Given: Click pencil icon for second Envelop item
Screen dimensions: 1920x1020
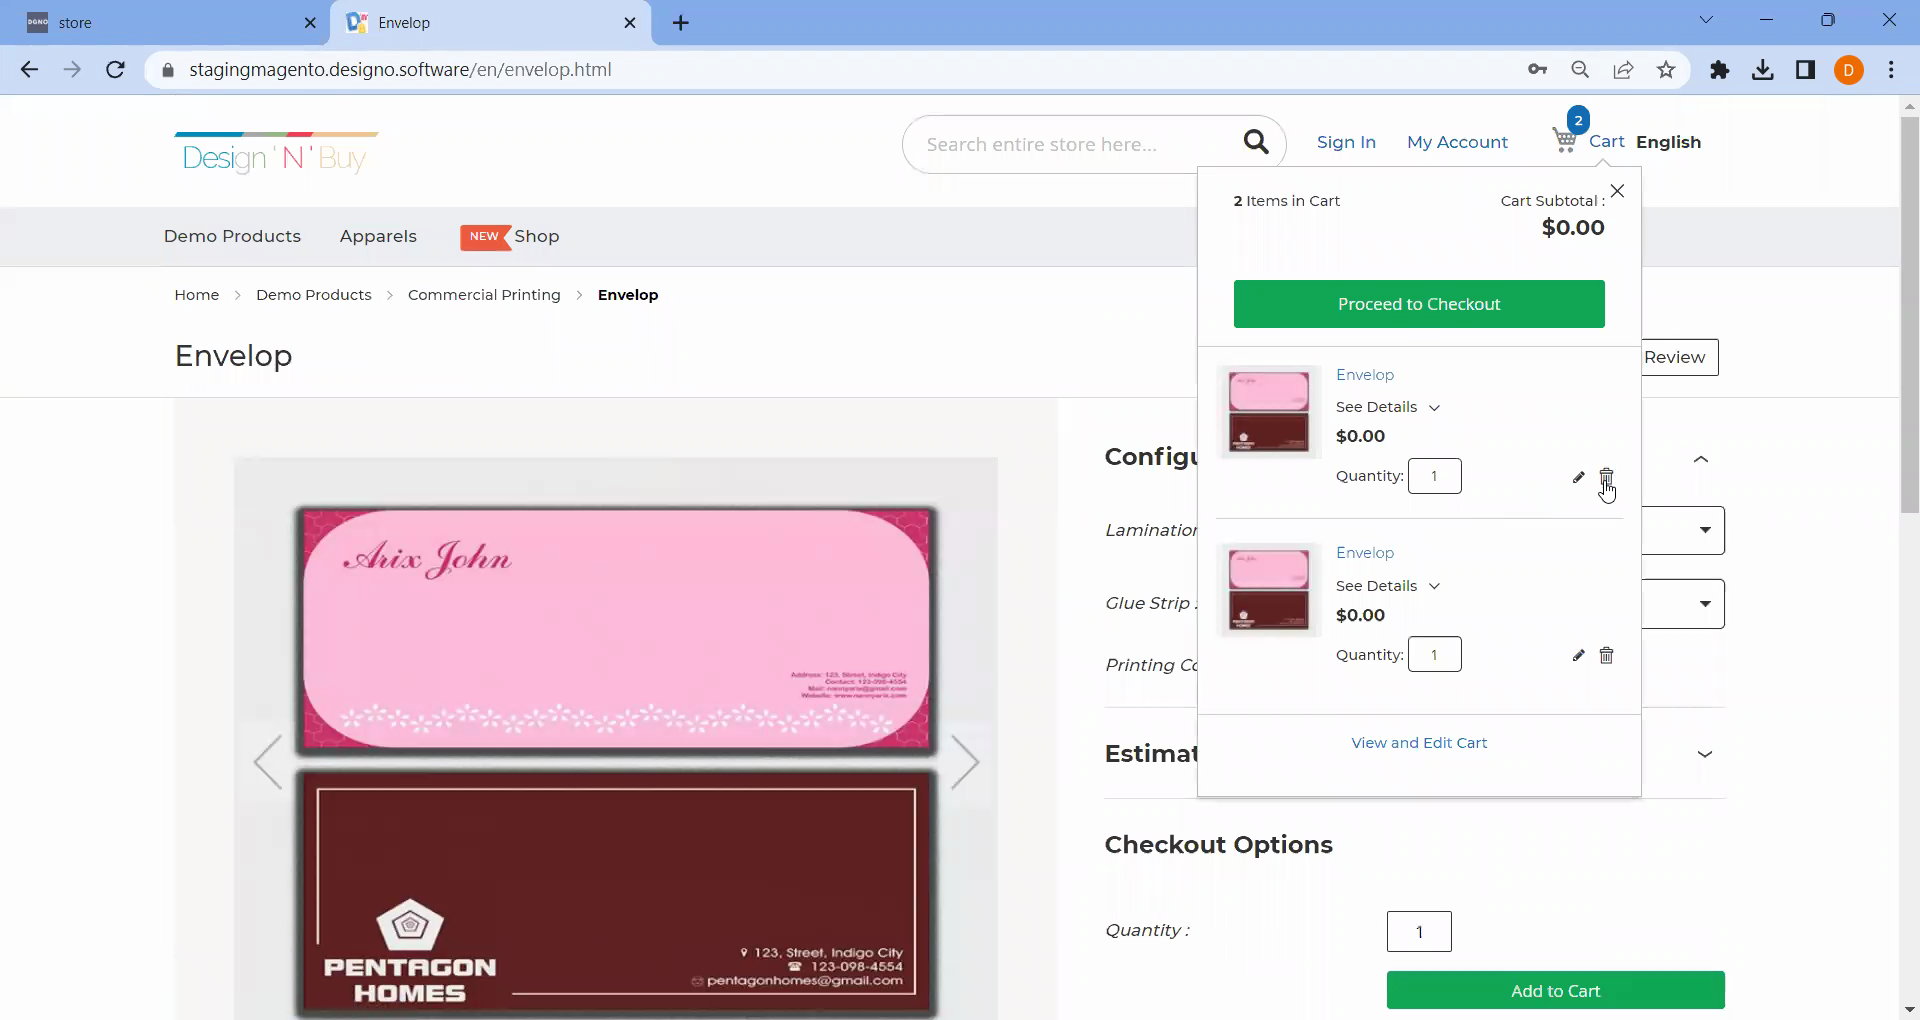Looking at the screenshot, I should pos(1578,655).
